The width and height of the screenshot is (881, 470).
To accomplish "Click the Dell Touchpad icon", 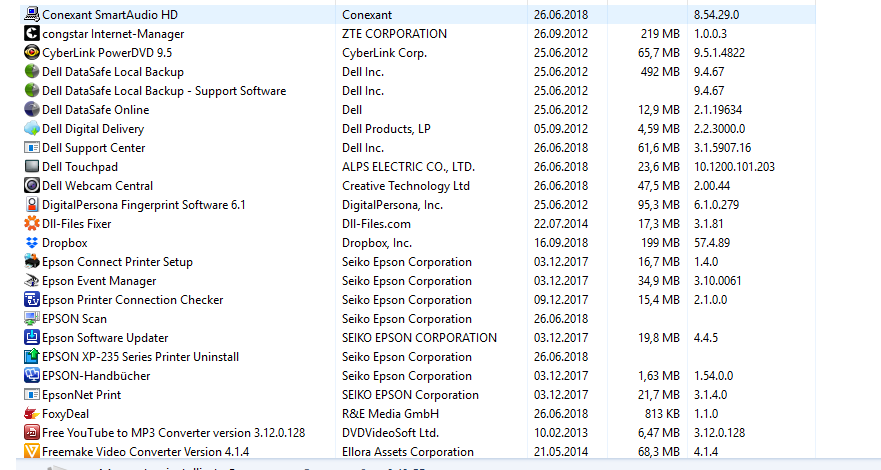I will pos(32,167).
